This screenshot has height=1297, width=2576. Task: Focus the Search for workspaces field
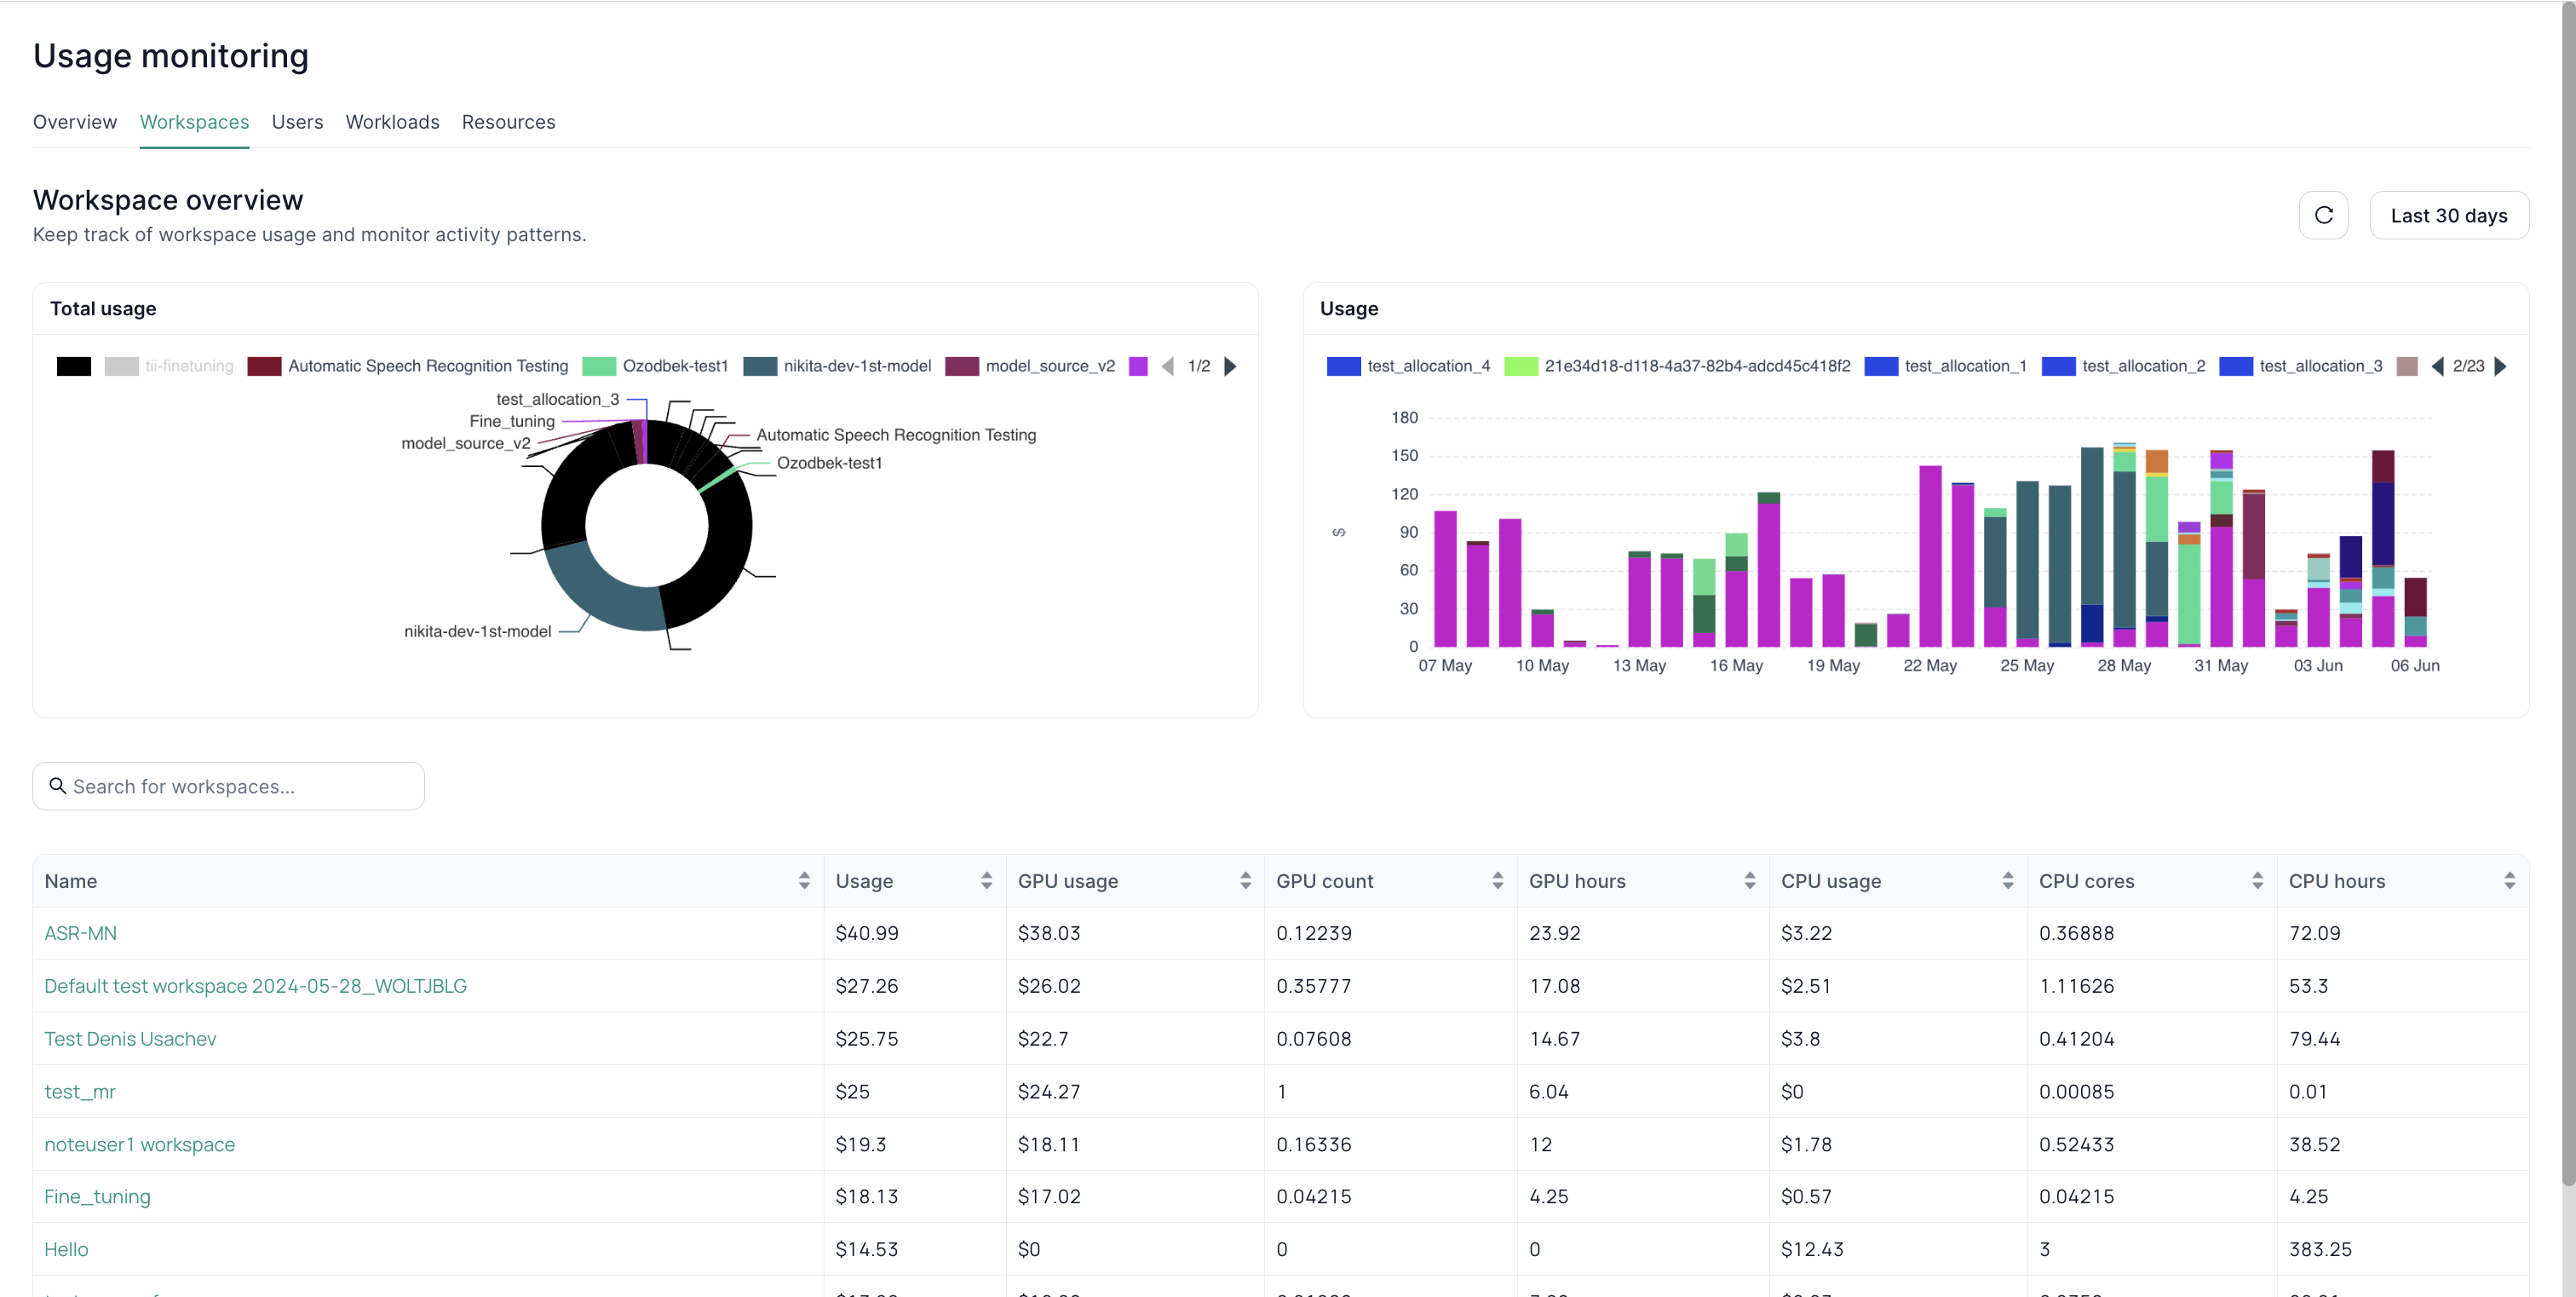point(240,786)
